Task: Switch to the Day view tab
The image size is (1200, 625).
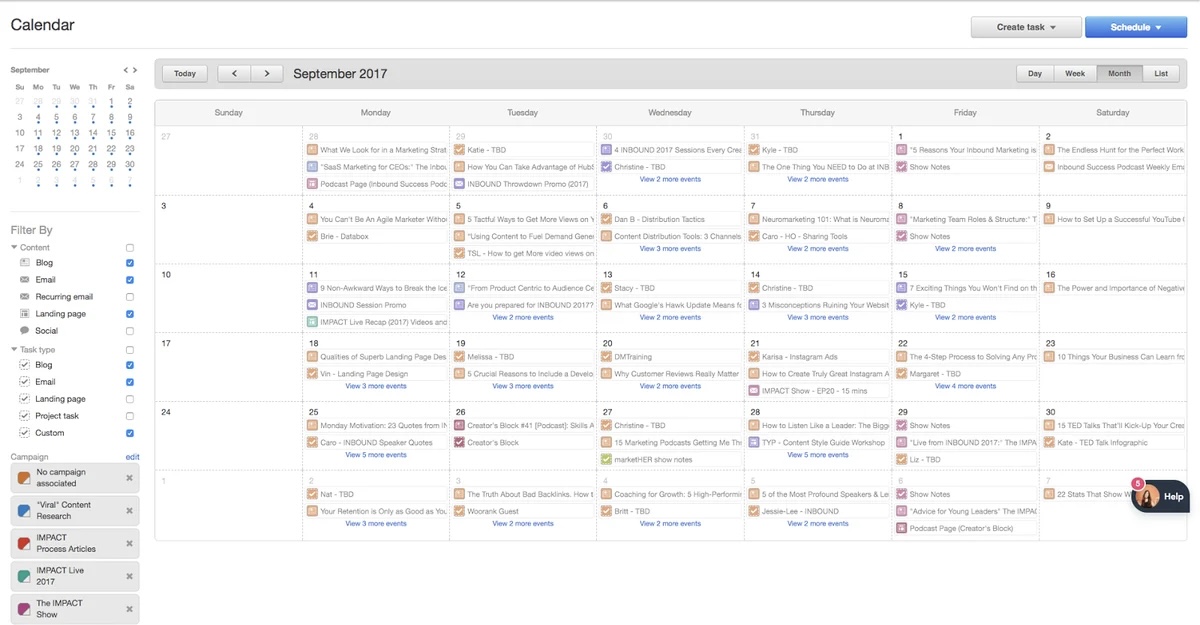Action: 1035,73
